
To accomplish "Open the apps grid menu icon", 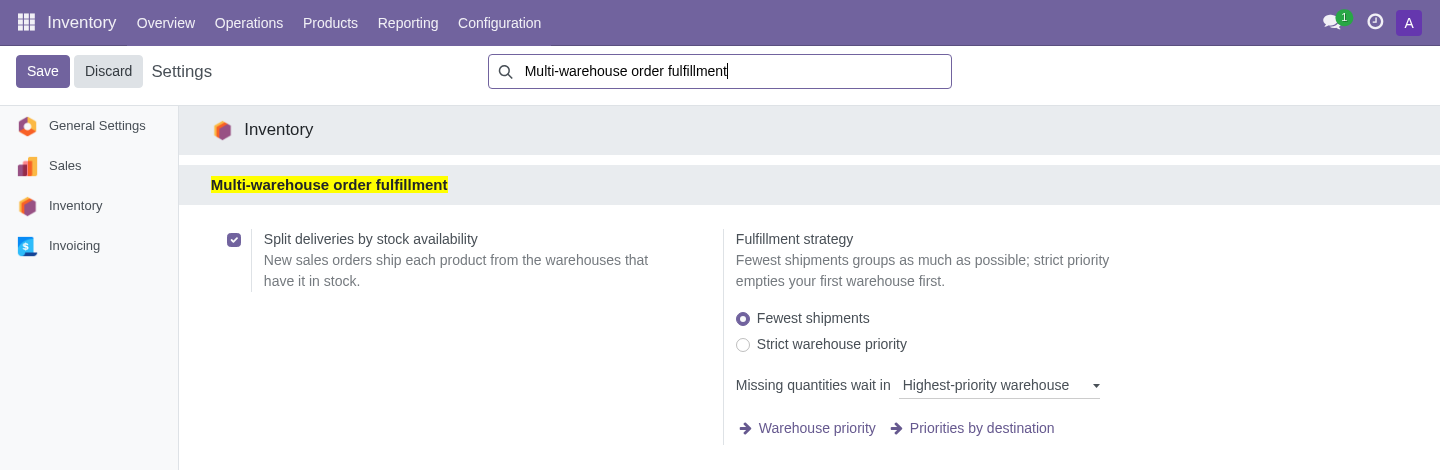I will click(26, 22).
